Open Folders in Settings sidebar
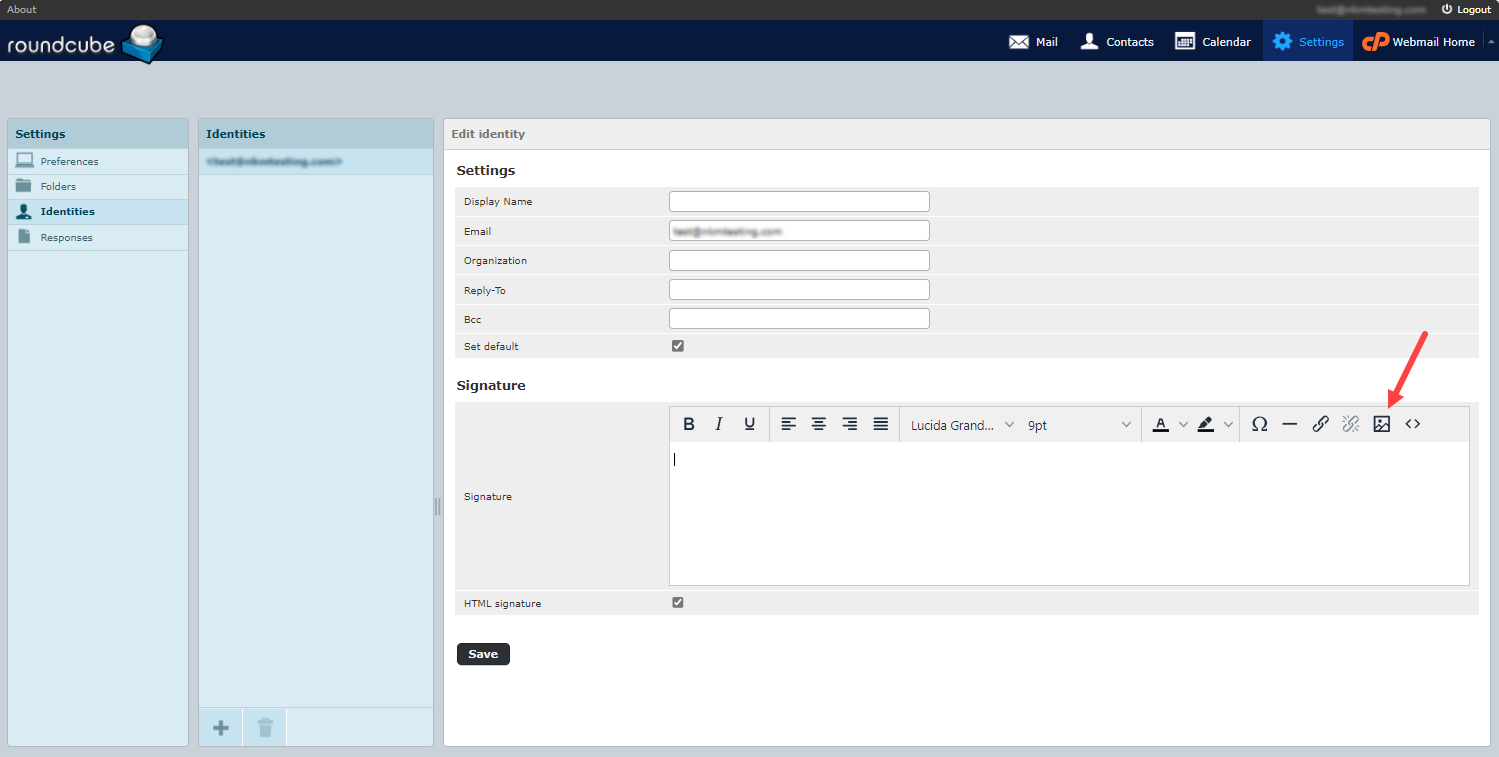 point(98,187)
